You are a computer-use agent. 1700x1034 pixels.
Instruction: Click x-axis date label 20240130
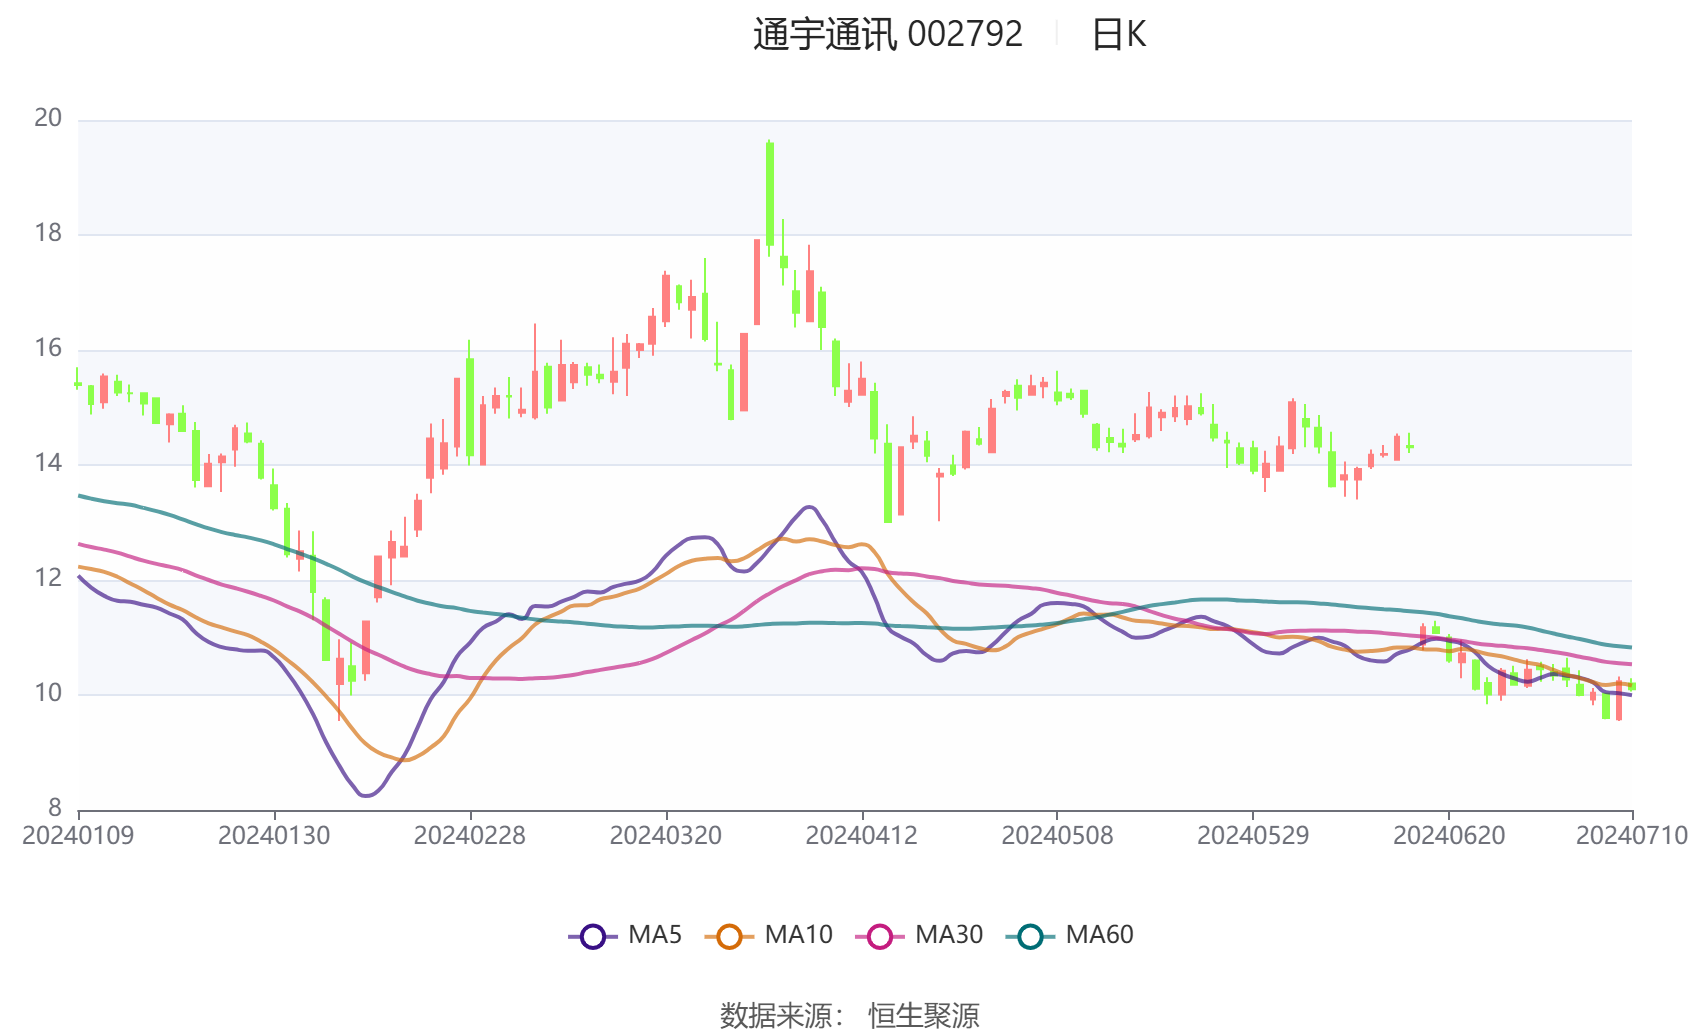[274, 836]
